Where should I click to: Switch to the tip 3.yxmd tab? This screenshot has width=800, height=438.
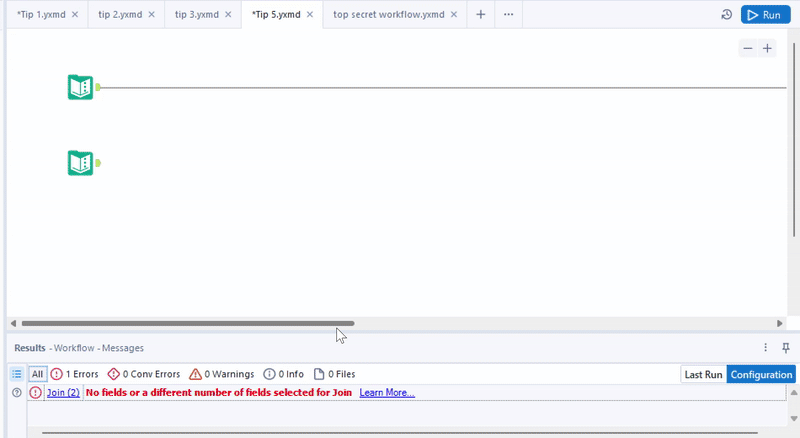point(196,14)
